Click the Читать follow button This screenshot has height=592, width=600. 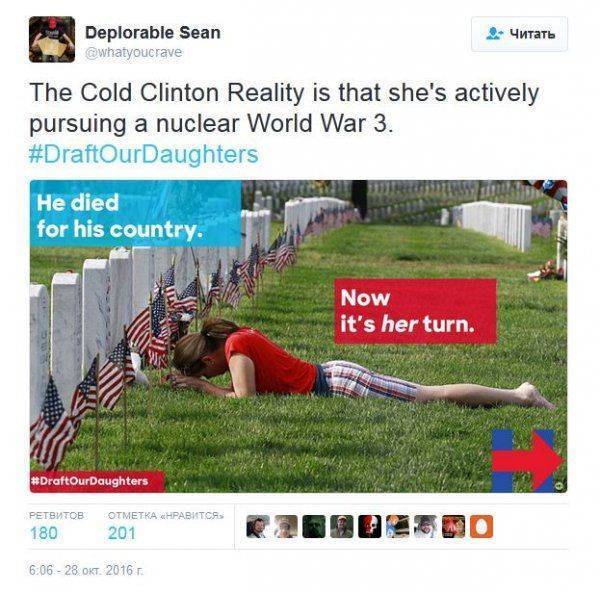click(519, 34)
